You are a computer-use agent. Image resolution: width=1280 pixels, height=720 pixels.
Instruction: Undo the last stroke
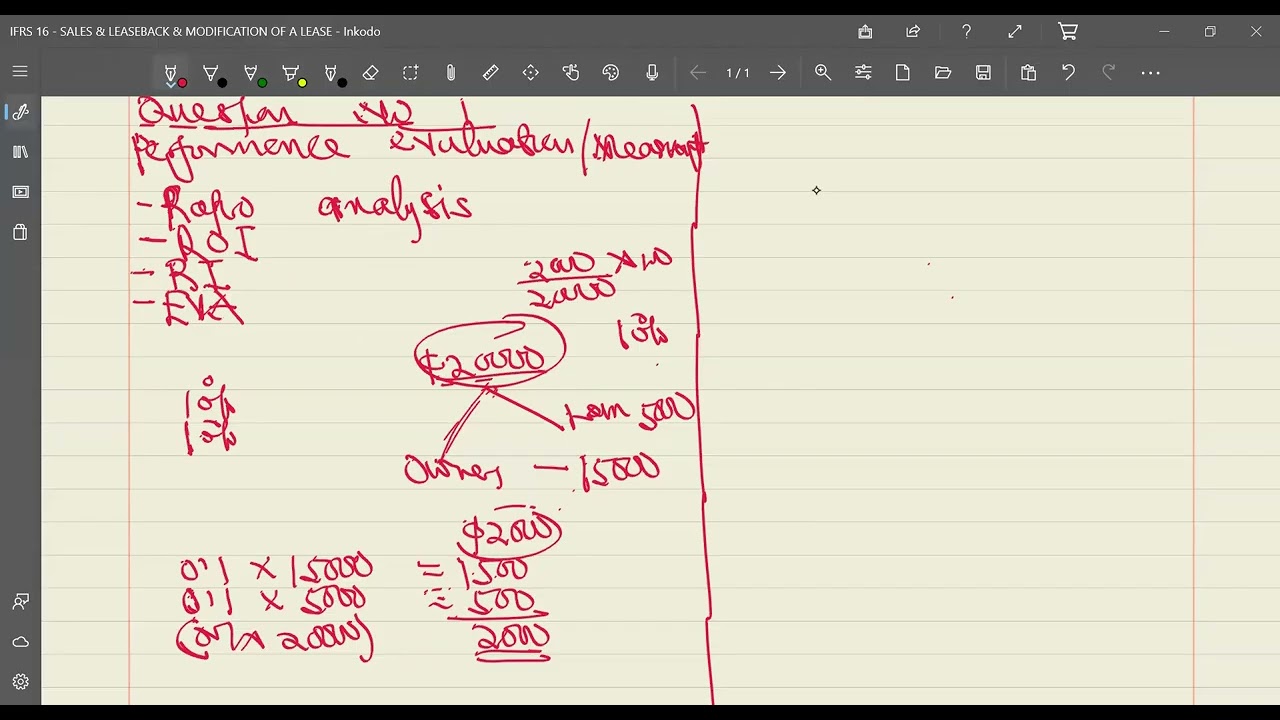[1068, 73]
